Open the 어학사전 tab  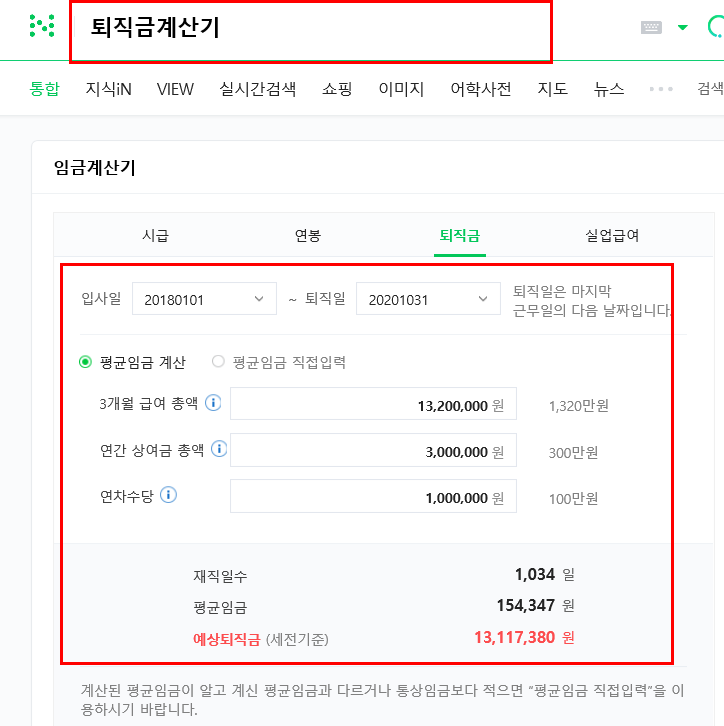[x=481, y=88]
